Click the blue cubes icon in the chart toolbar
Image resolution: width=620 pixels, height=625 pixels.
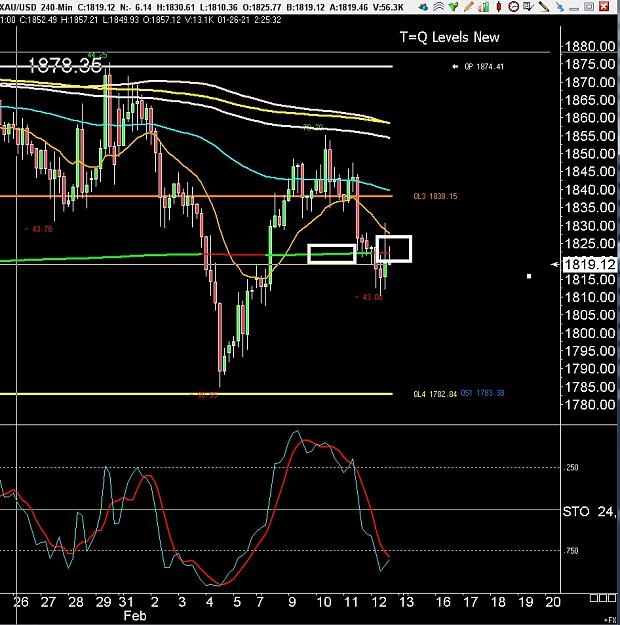[x=424, y=6]
